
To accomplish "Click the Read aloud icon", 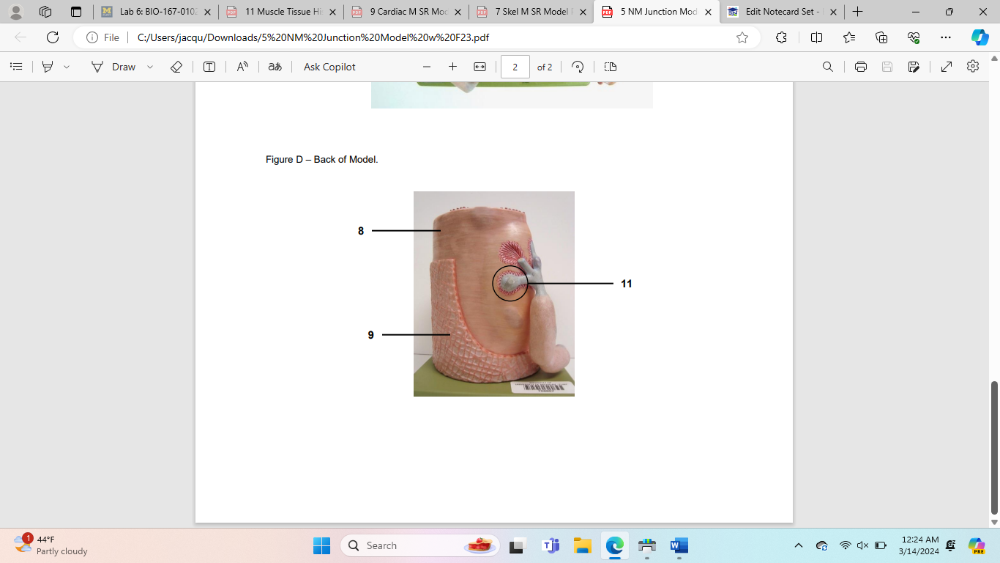I will coord(242,67).
